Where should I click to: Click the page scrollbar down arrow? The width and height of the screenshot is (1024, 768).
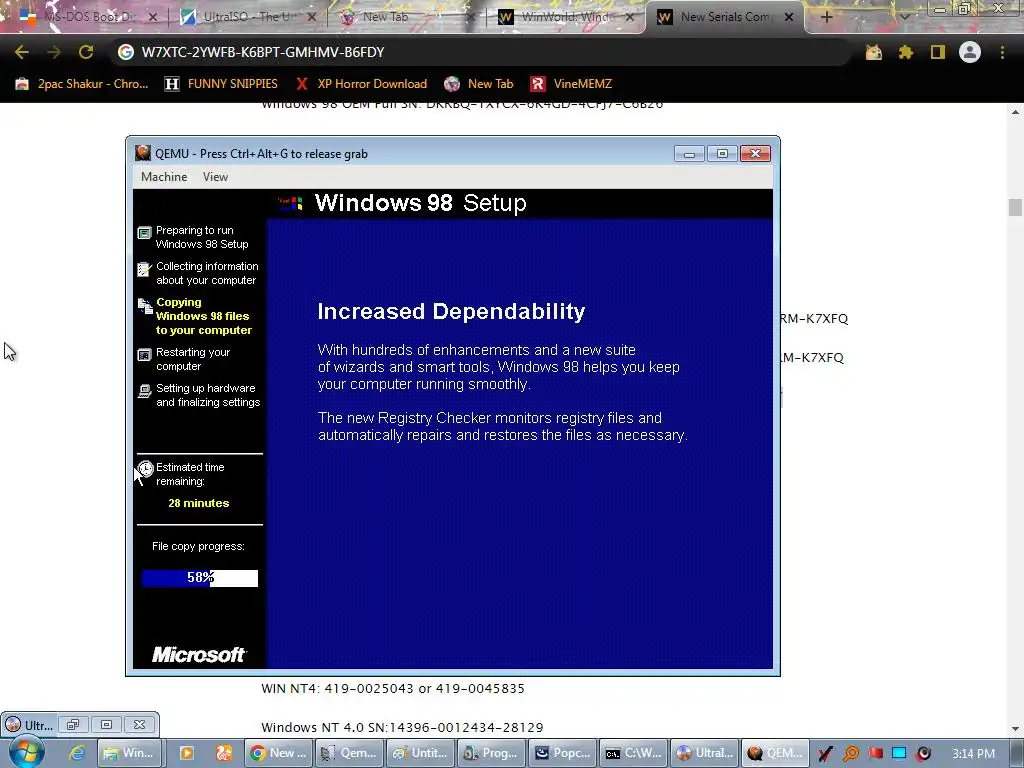(x=1015, y=729)
